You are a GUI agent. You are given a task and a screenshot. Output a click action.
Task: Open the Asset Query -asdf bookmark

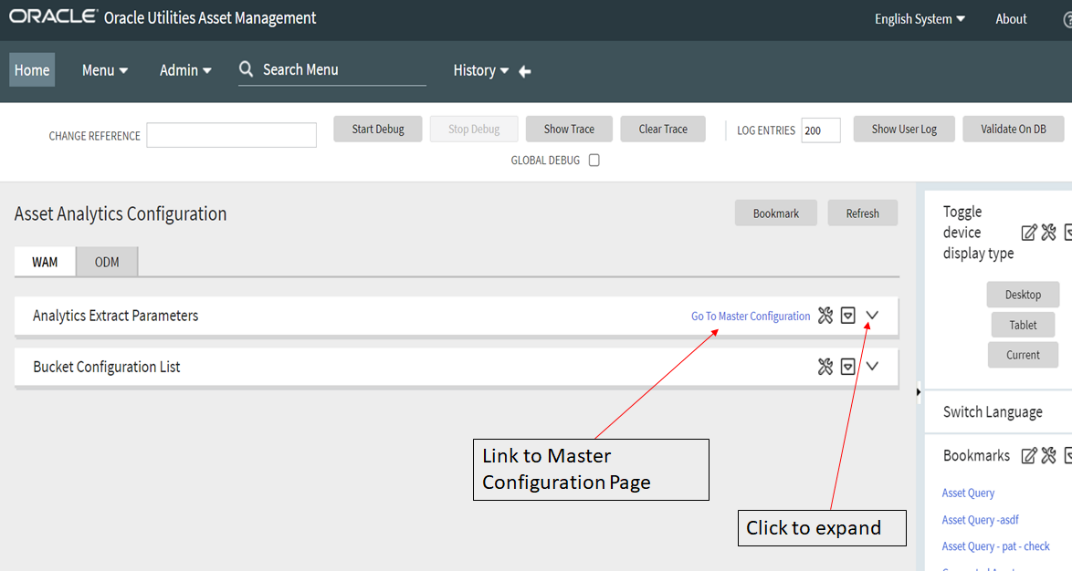[x=980, y=520]
